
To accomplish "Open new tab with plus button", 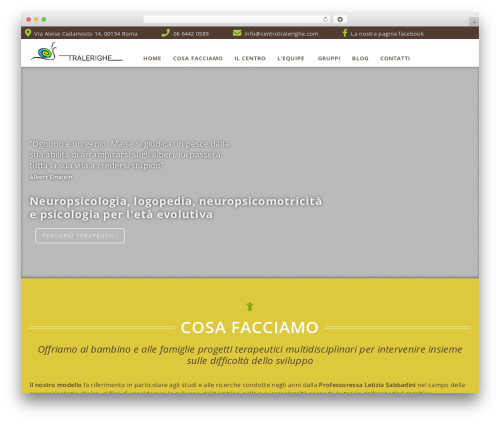I will 474,22.
